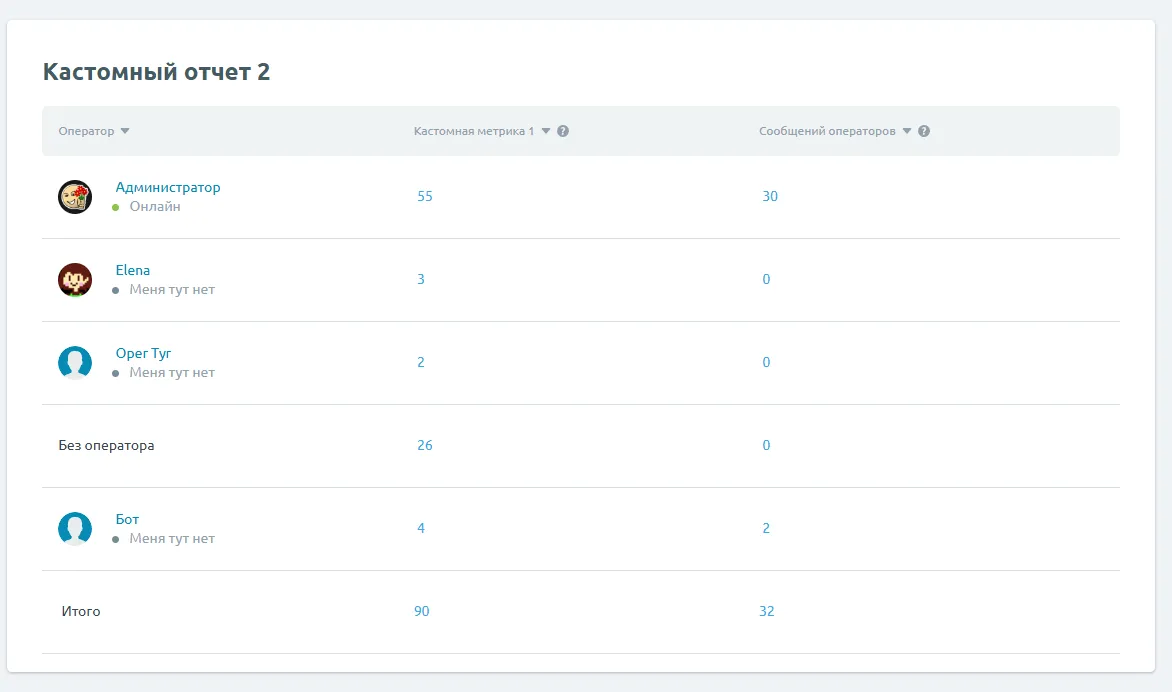
Task: Sort by Сообщений операторов arrow
Action: tap(907, 131)
